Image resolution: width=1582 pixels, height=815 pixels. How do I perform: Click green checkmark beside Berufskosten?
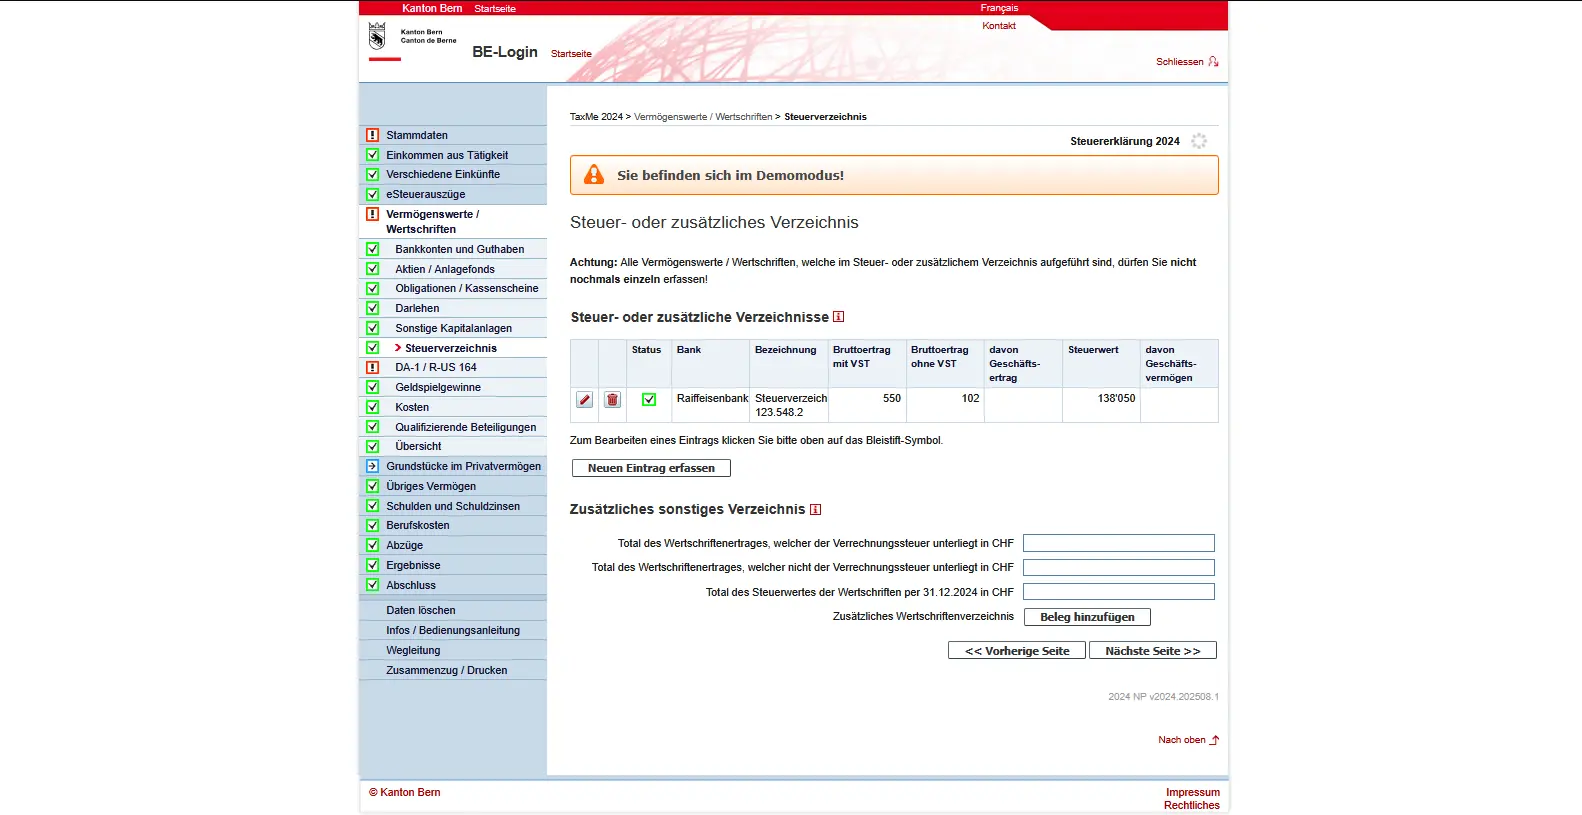pyautogui.click(x=373, y=526)
